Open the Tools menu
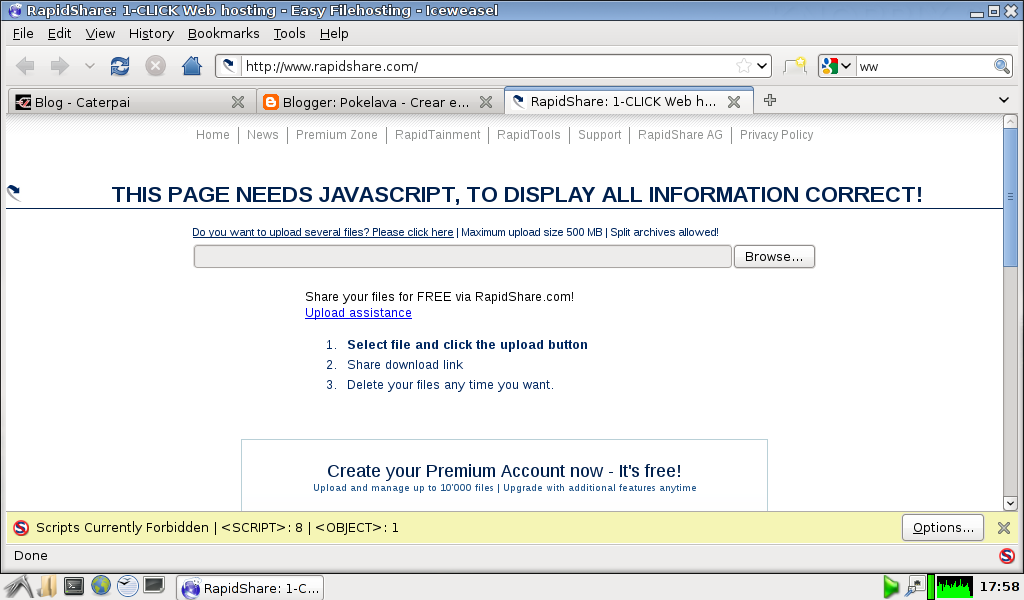 pyautogui.click(x=289, y=33)
